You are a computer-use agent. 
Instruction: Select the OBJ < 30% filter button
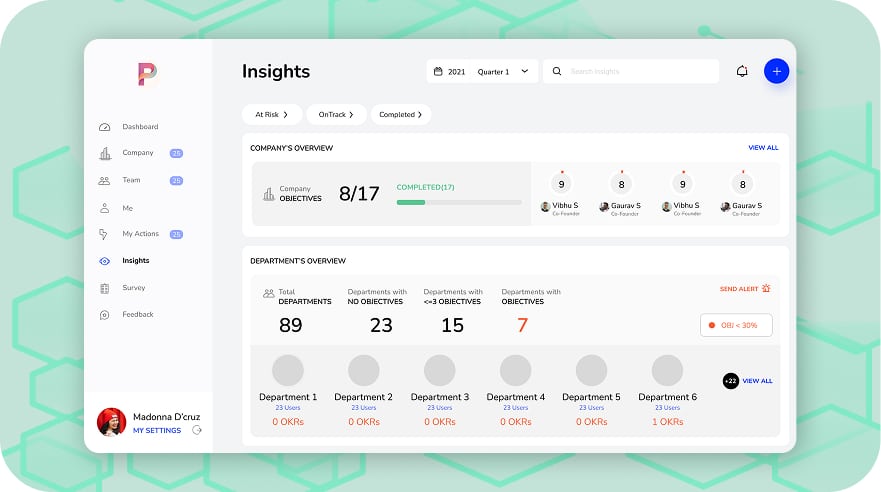(735, 325)
